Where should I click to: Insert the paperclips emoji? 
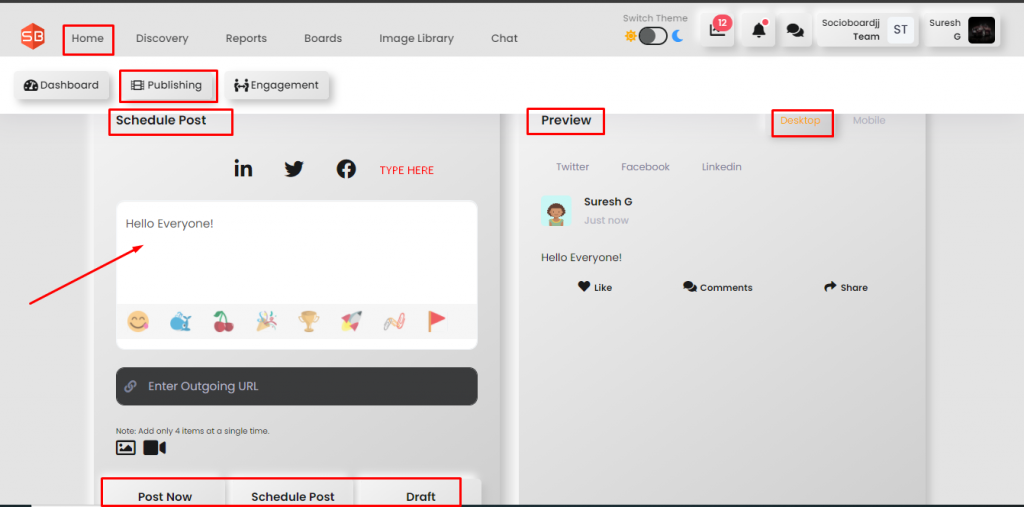pos(394,321)
